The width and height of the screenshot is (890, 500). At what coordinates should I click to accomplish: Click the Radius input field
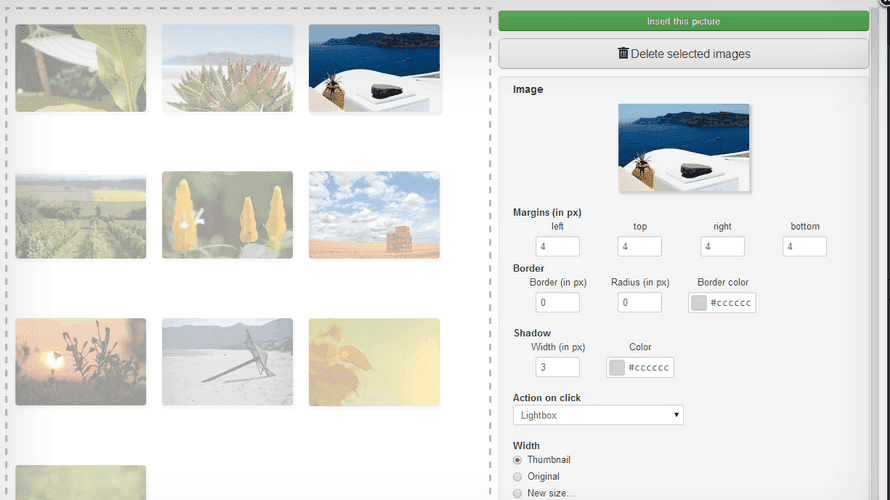[639, 302]
